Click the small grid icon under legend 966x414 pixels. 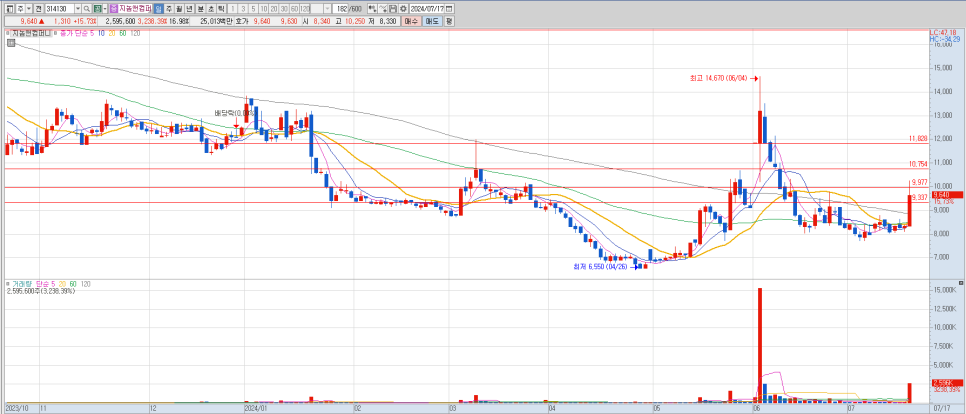coord(10,43)
